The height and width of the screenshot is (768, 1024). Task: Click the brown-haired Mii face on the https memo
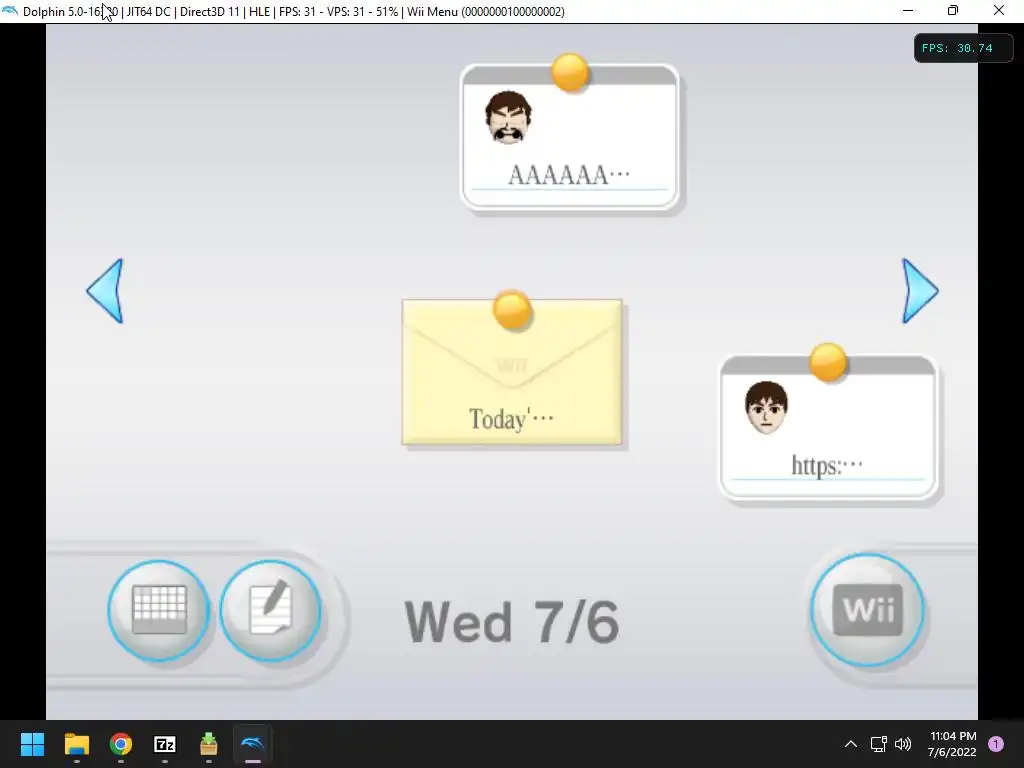(x=766, y=408)
